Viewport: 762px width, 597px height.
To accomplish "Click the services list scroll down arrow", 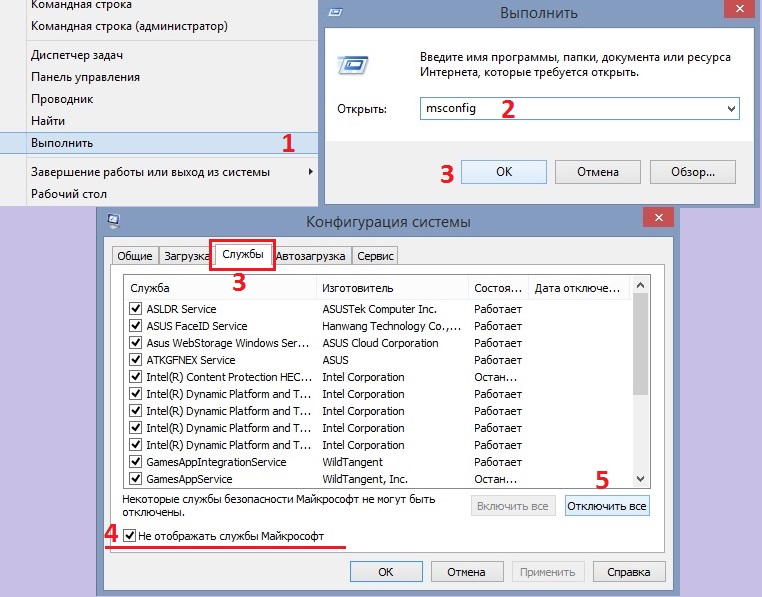I will click(641, 479).
